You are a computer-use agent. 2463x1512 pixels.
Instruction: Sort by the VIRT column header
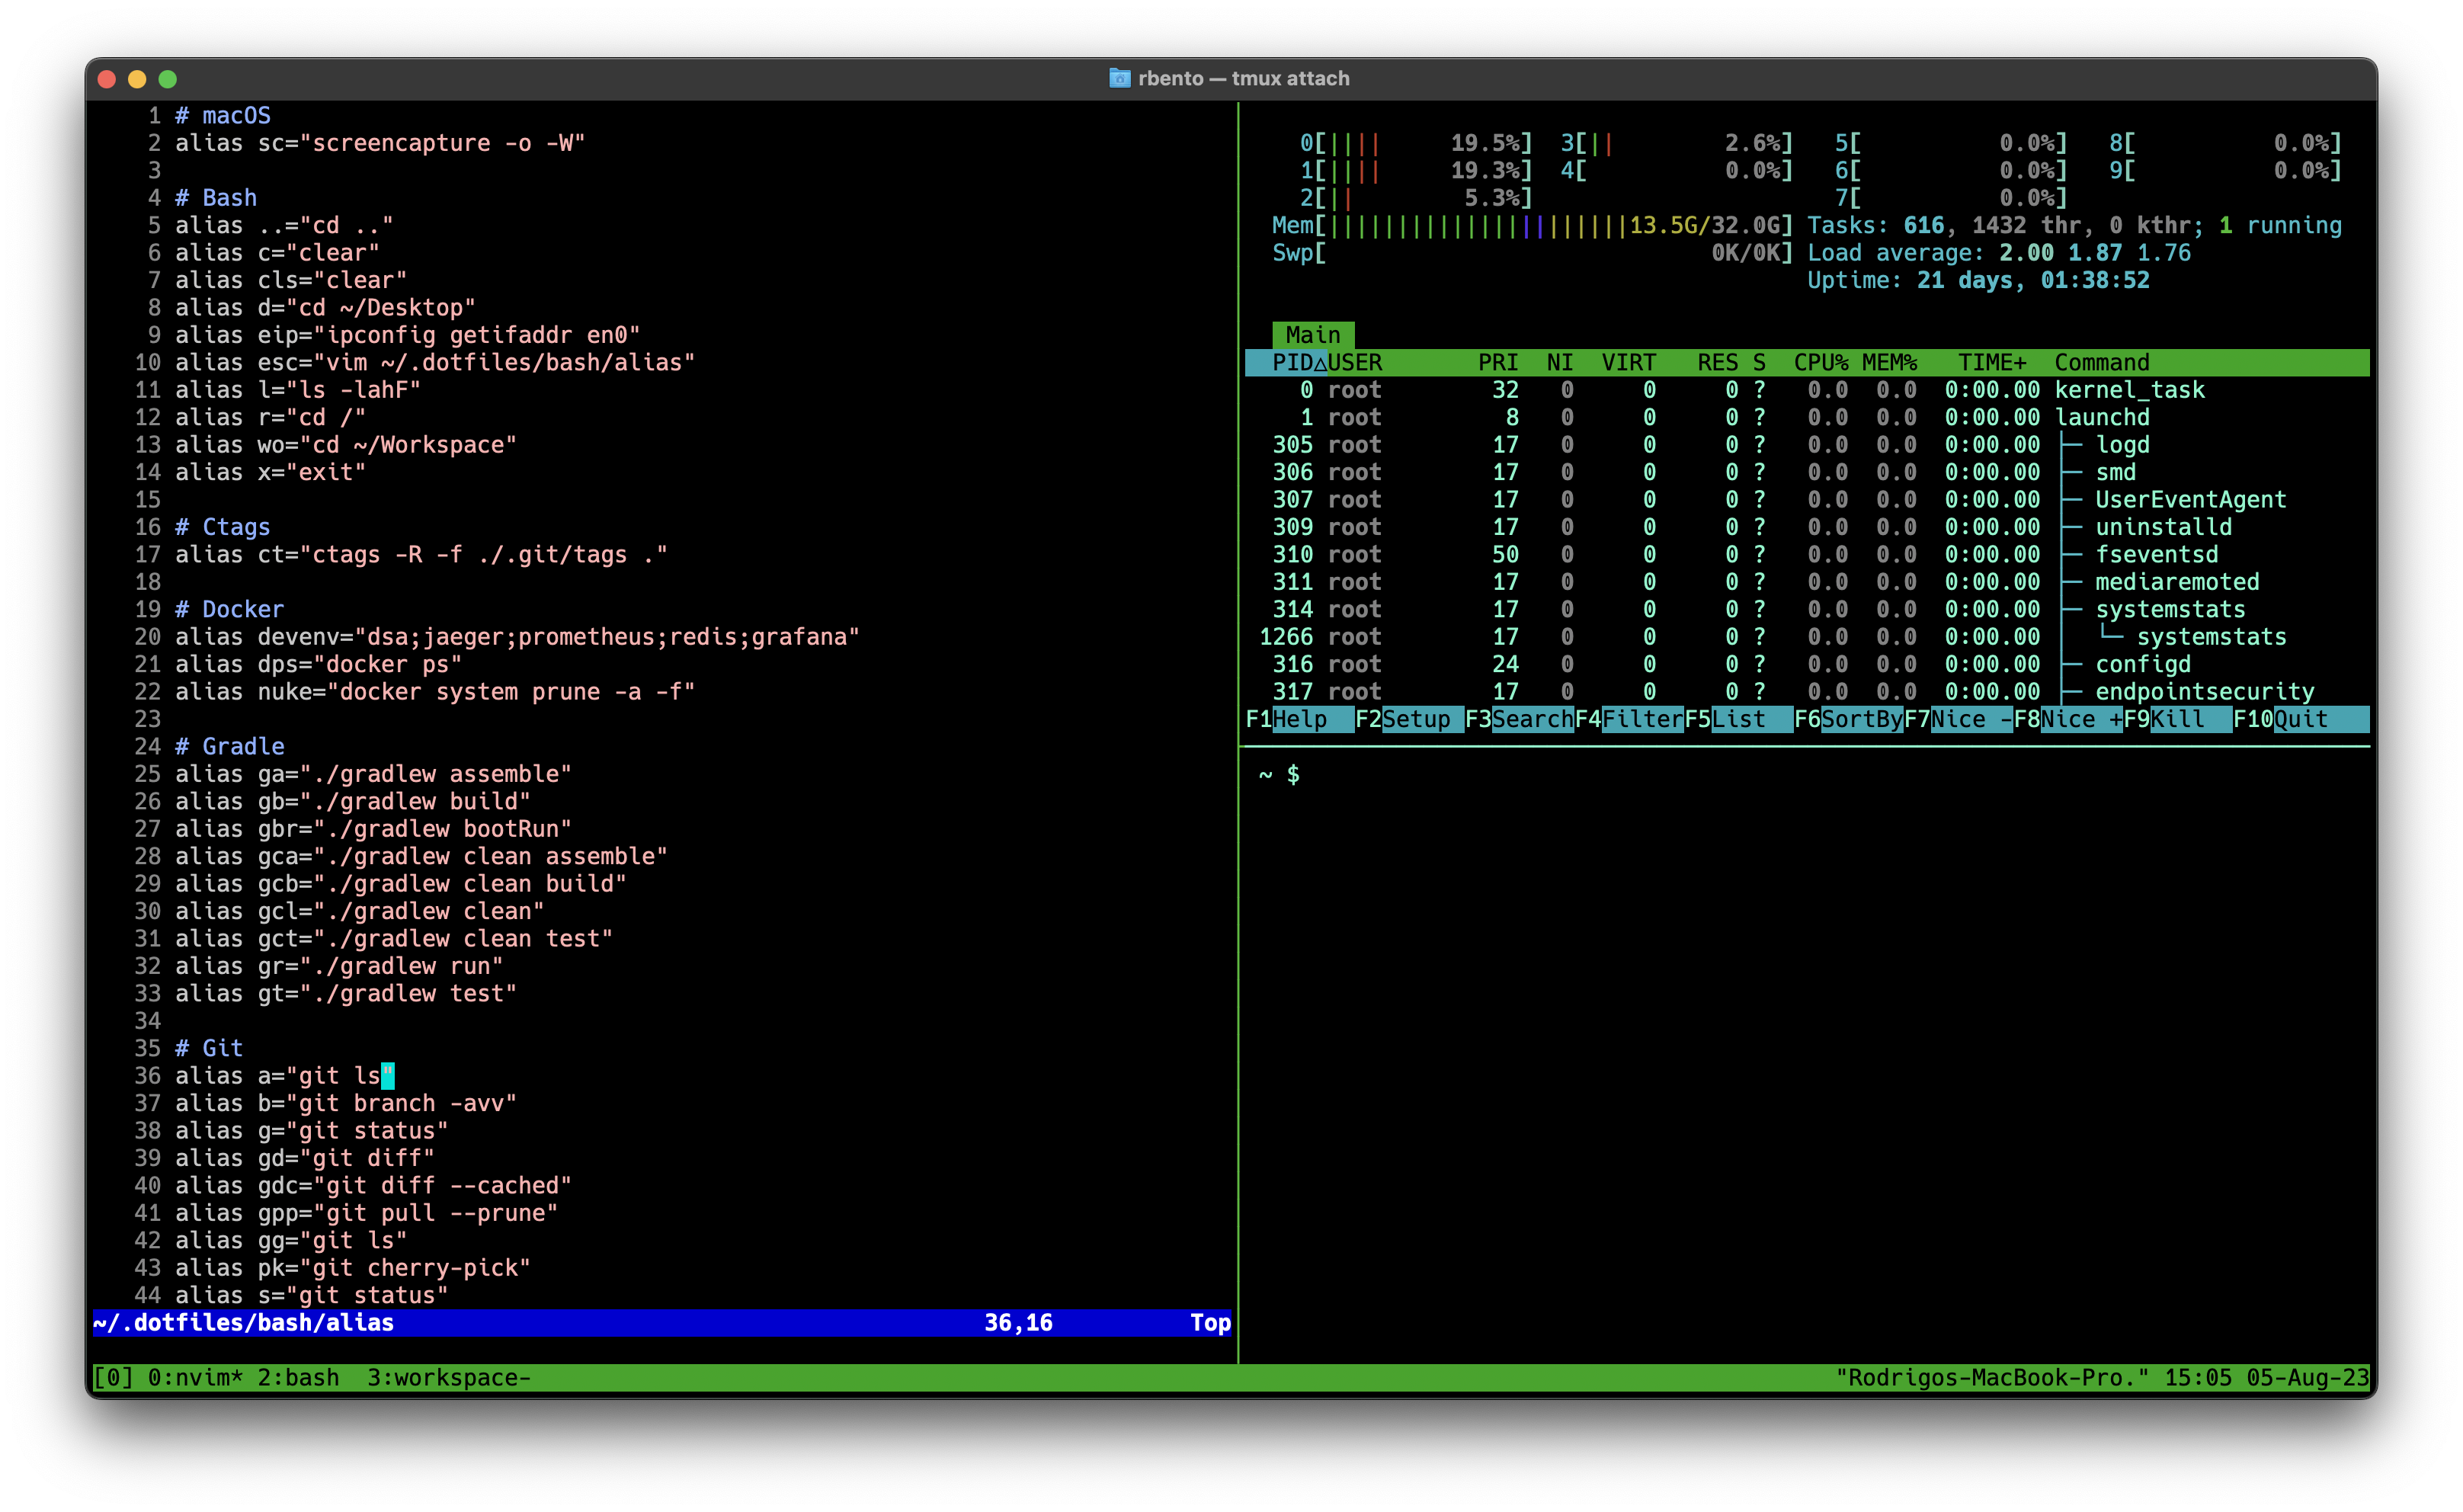point(1629,362)
